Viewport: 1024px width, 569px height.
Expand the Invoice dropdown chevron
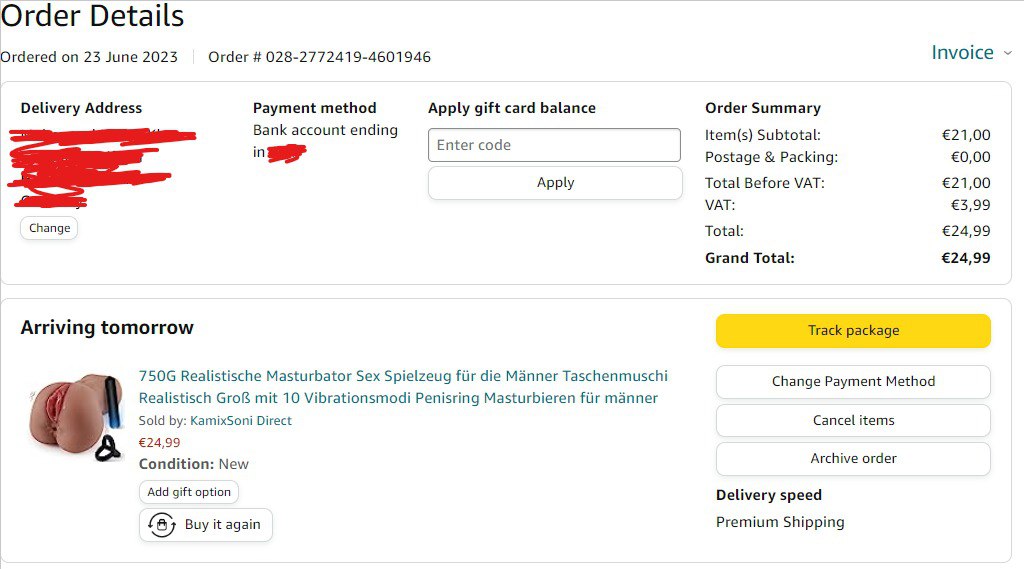(x=1007, y=53)
